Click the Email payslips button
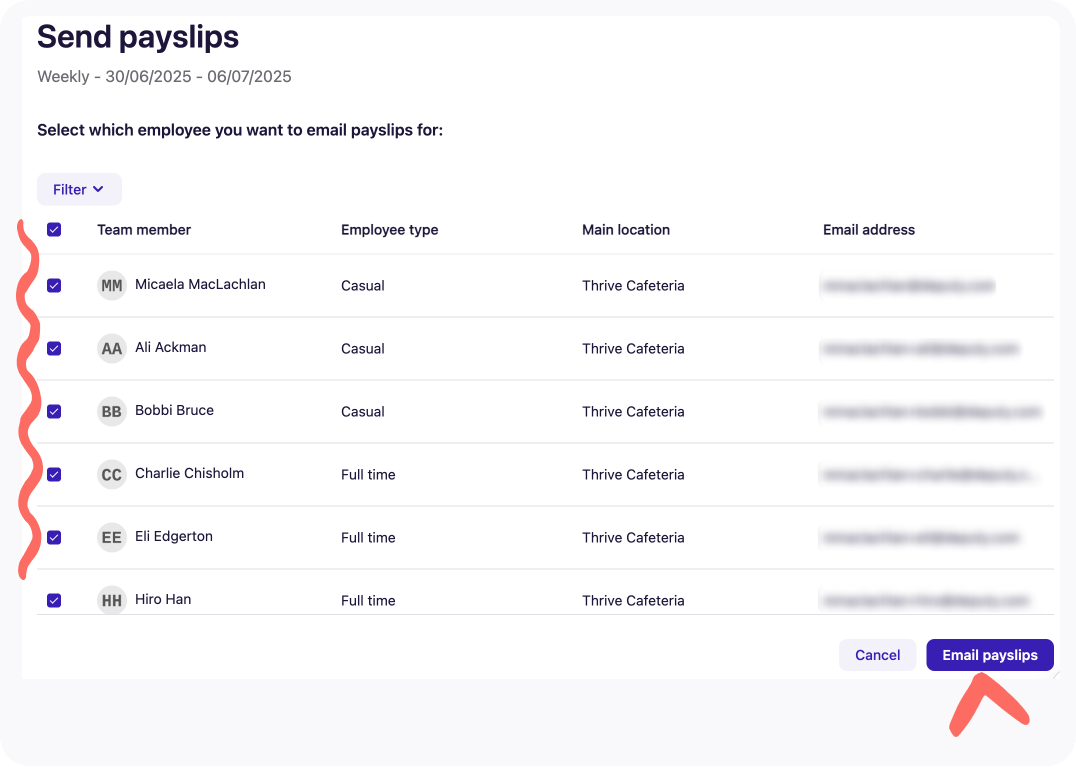1076x767 pixels. coord(990,655)
